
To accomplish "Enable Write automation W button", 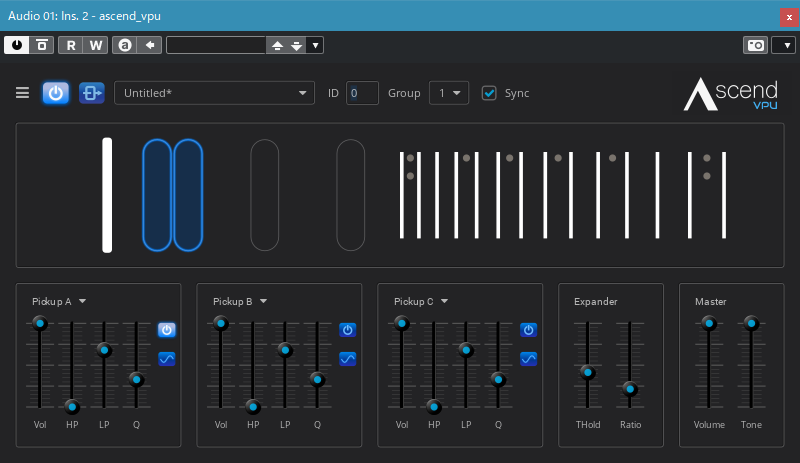I will click(95, 45).
